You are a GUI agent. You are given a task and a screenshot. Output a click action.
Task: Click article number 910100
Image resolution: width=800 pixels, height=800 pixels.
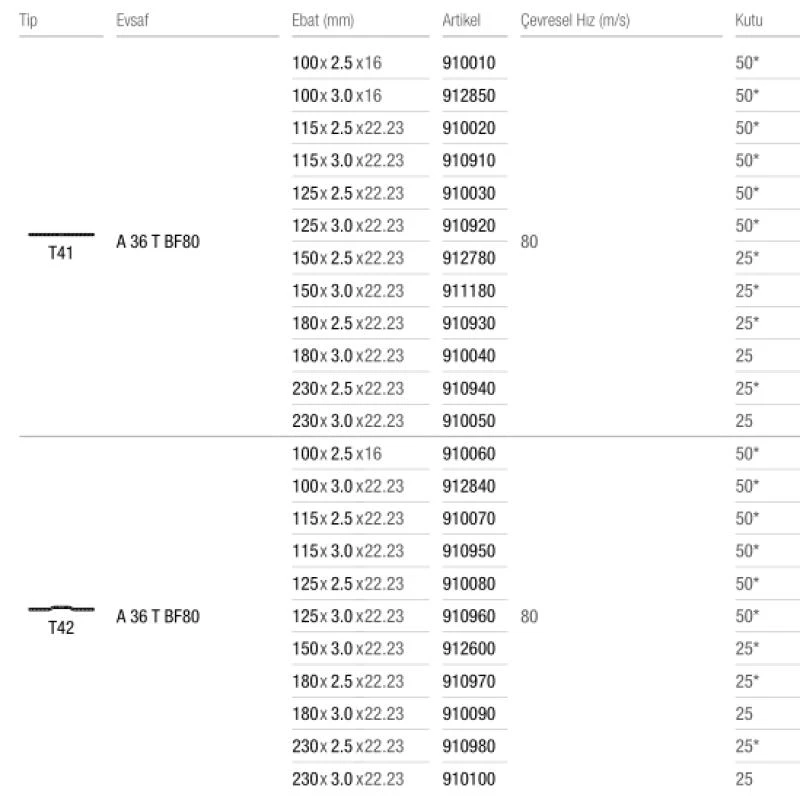pos(469,779)
